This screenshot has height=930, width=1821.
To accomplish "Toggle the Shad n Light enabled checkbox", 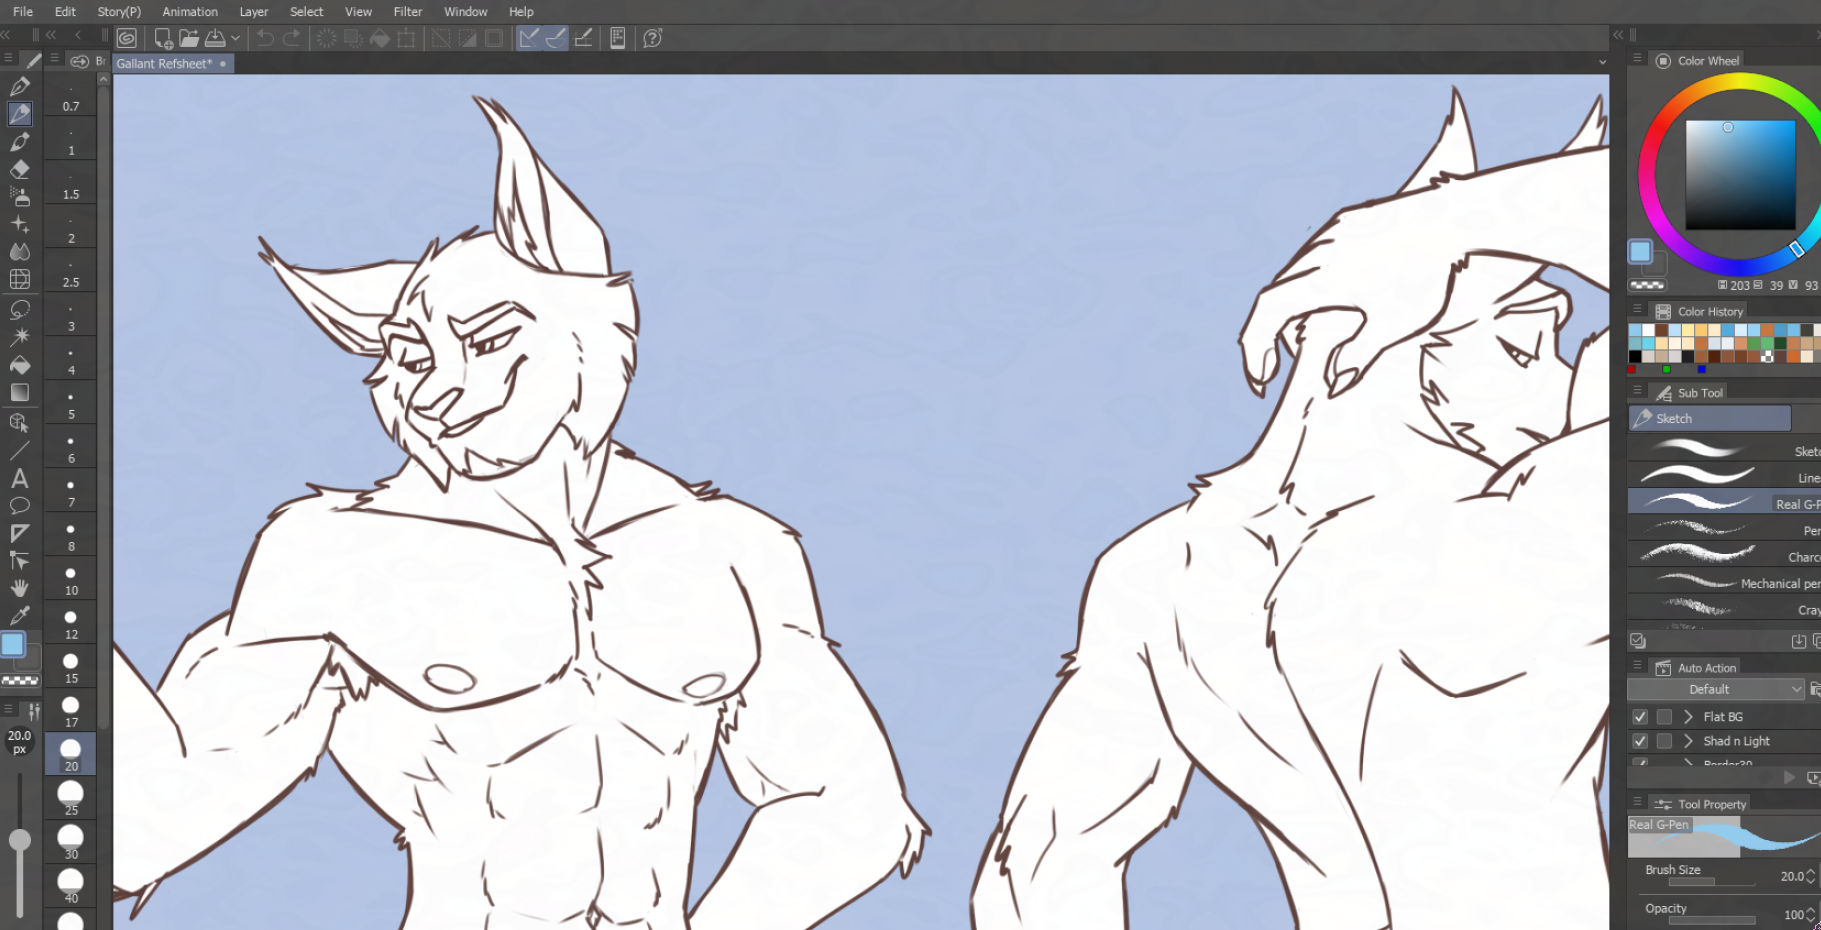I will 1640,741.
